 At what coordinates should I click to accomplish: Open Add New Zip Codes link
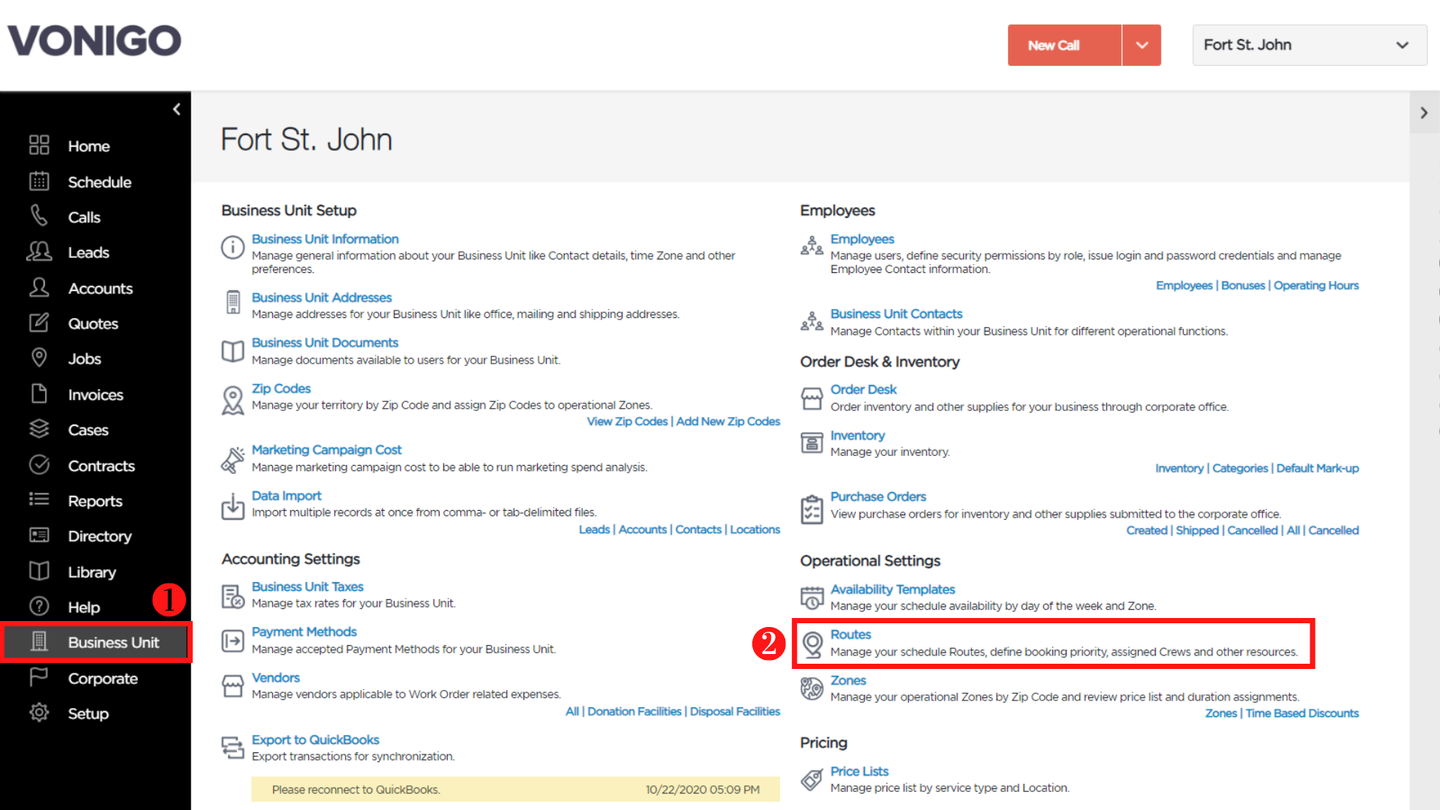pyautogui.click(x=728, y=421)
